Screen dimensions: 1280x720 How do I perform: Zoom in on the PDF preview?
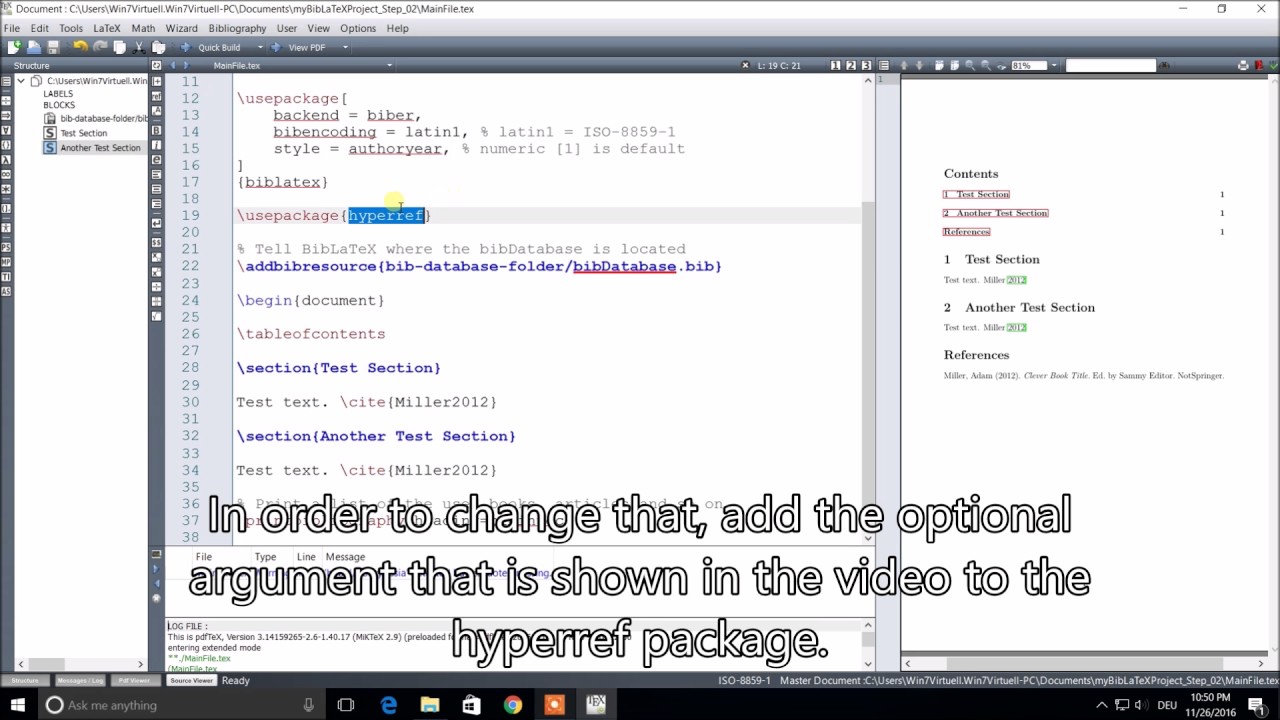tap(970, 65)
